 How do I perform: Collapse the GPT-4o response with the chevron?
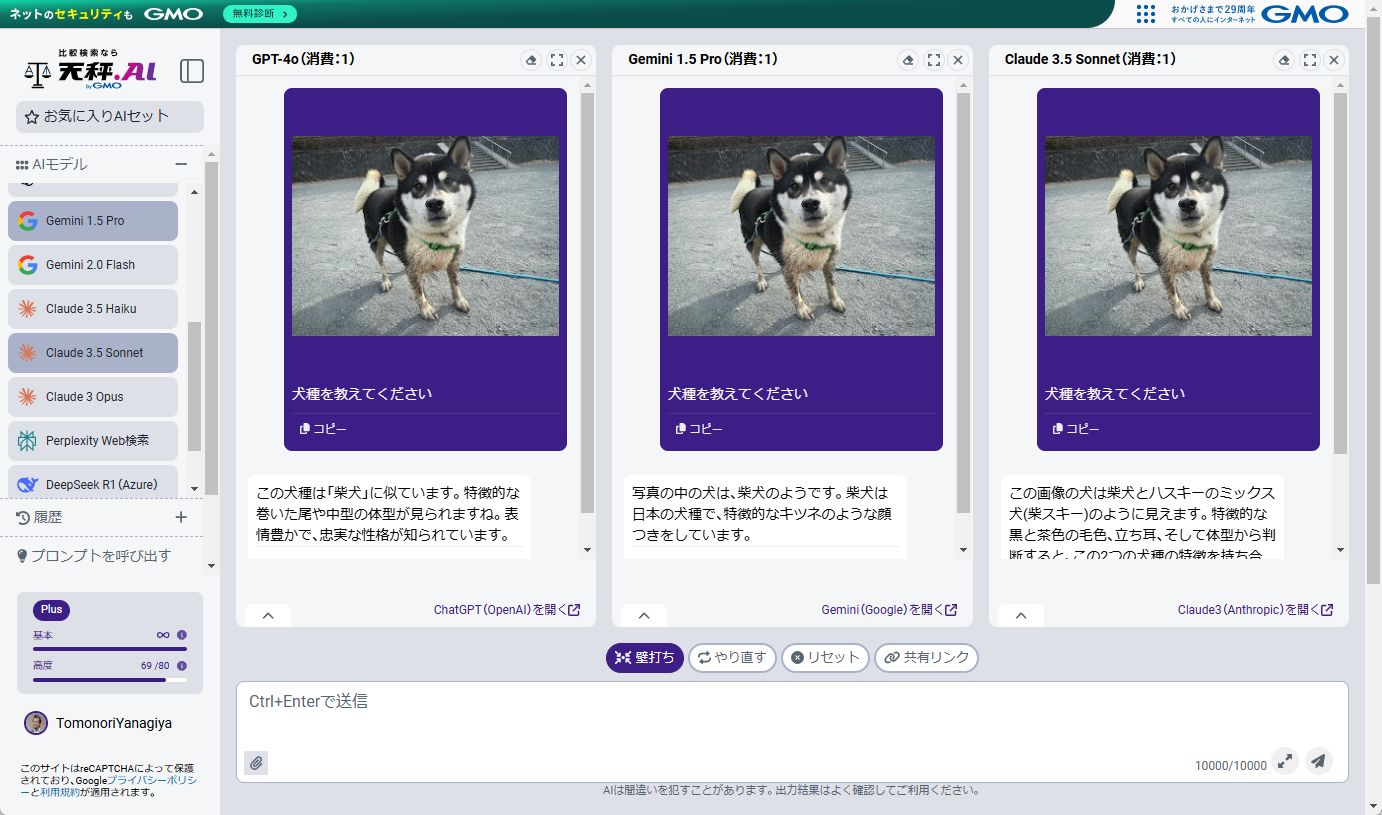[267, 615]
